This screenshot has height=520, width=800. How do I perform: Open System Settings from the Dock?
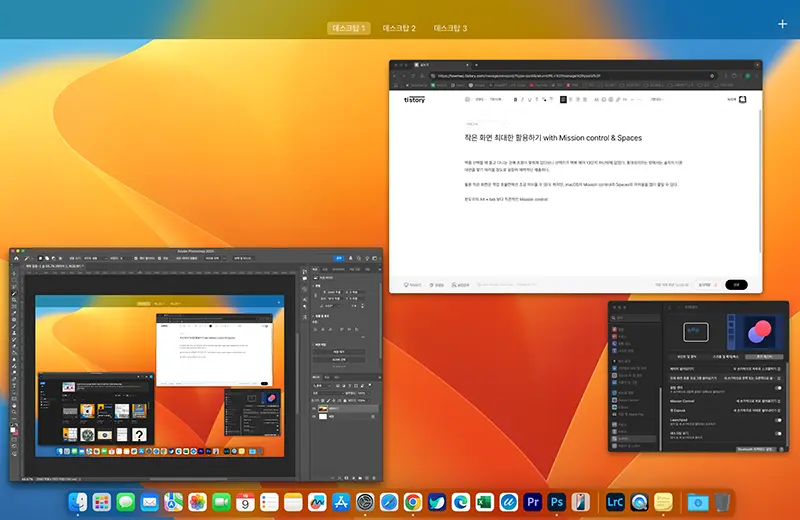pos(365,503)
